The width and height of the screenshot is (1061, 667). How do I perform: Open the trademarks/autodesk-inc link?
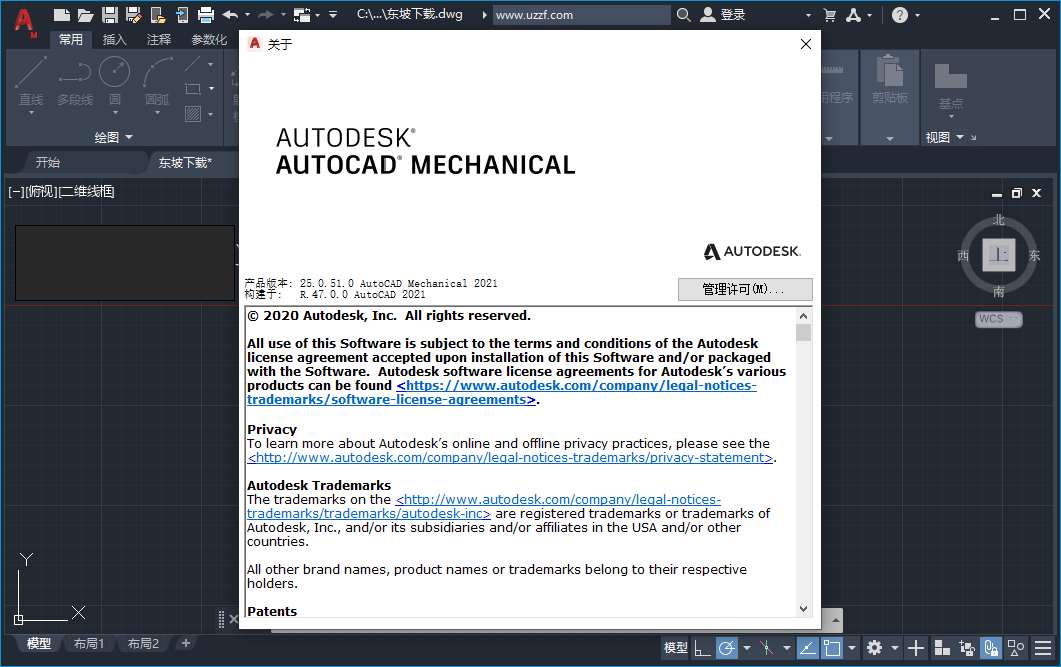[x=484, y=506]
